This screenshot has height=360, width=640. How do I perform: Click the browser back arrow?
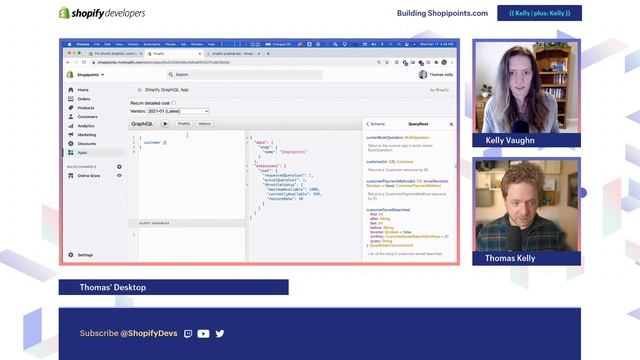[68, 62]
